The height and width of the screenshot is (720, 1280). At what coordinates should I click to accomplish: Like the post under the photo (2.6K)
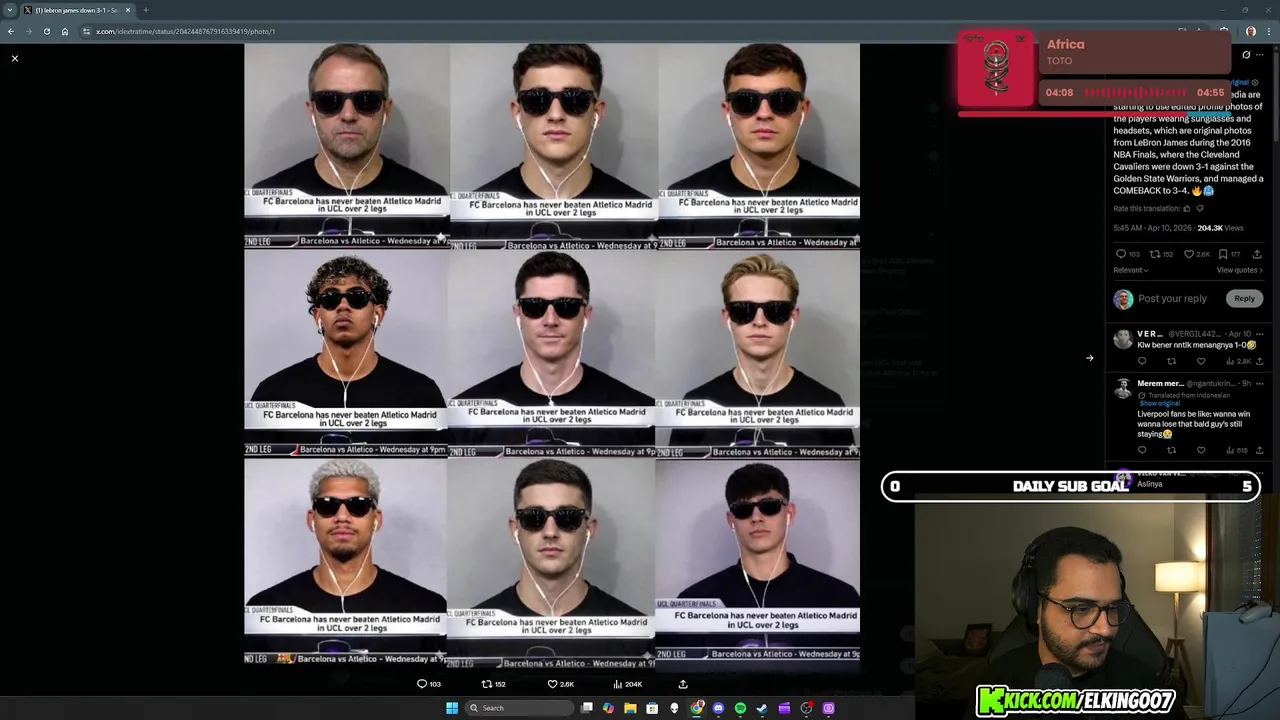pos(560,684)
